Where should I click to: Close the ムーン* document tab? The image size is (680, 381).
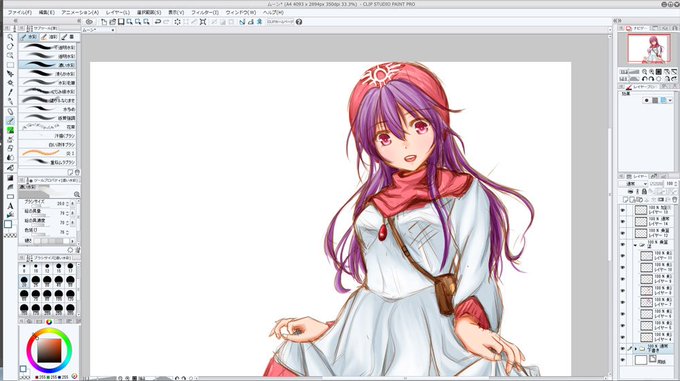point(113,30)
